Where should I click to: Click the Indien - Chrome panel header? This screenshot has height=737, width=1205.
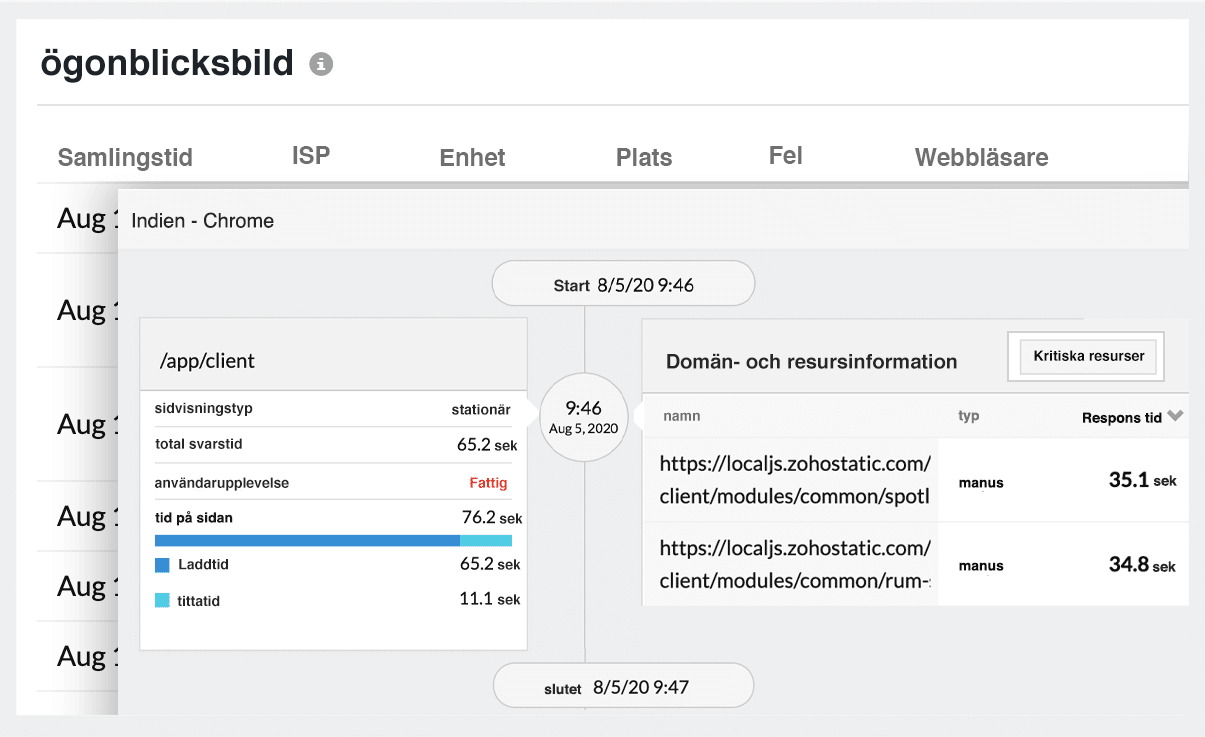(203, 221)
